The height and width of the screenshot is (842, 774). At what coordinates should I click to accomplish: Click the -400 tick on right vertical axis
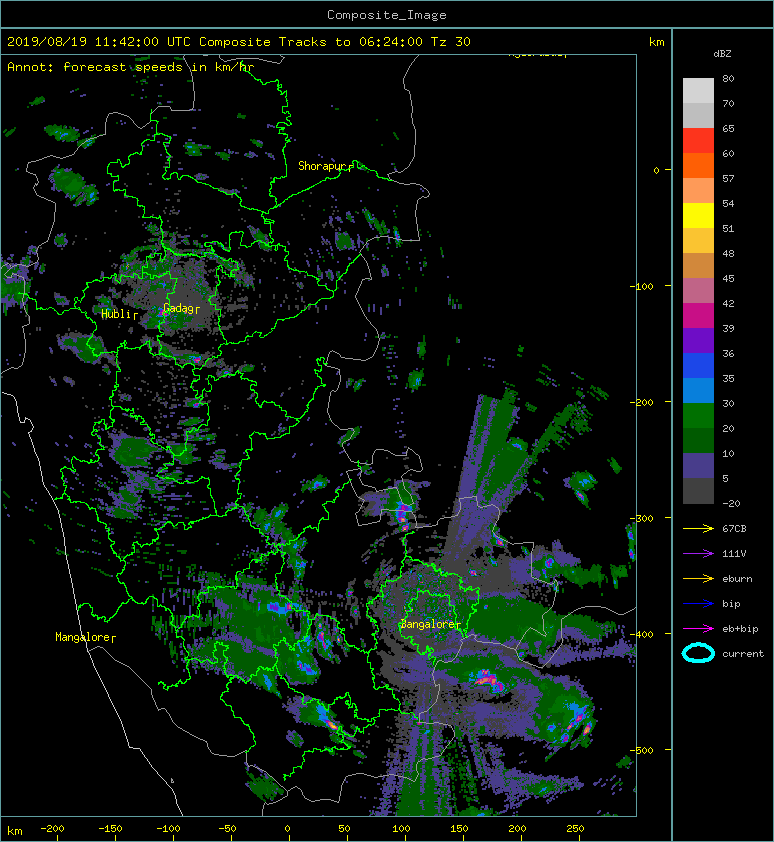click(641, 634)
